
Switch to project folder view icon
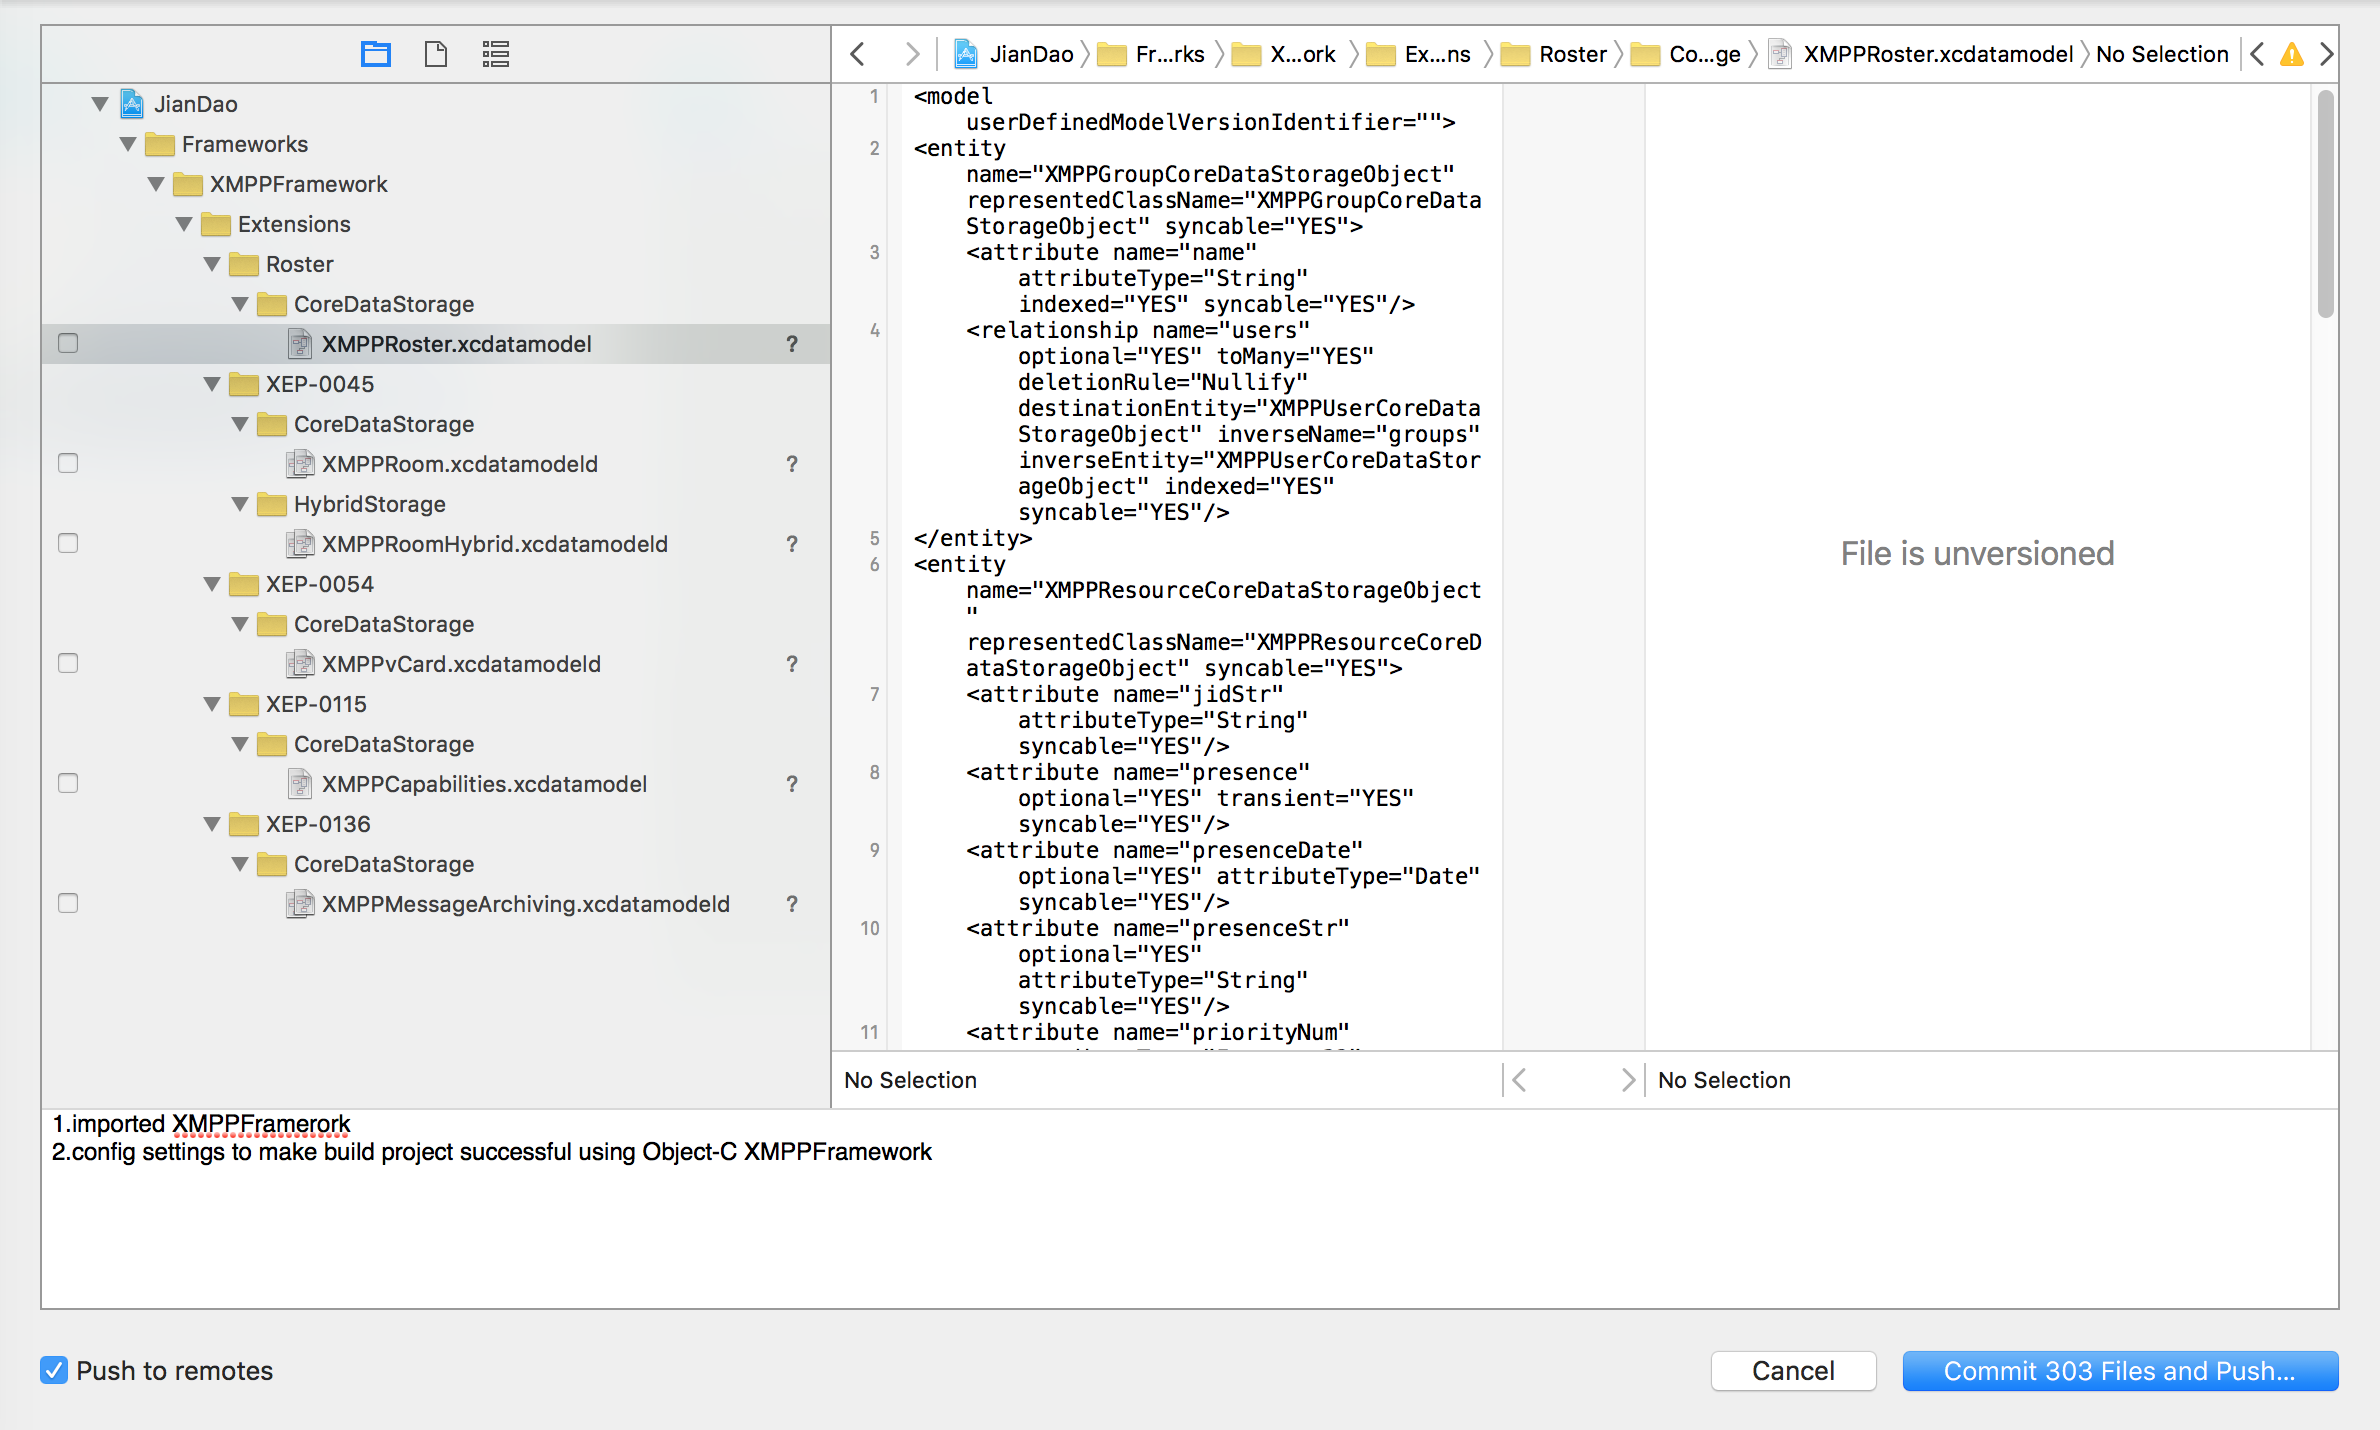click(375, 54)
